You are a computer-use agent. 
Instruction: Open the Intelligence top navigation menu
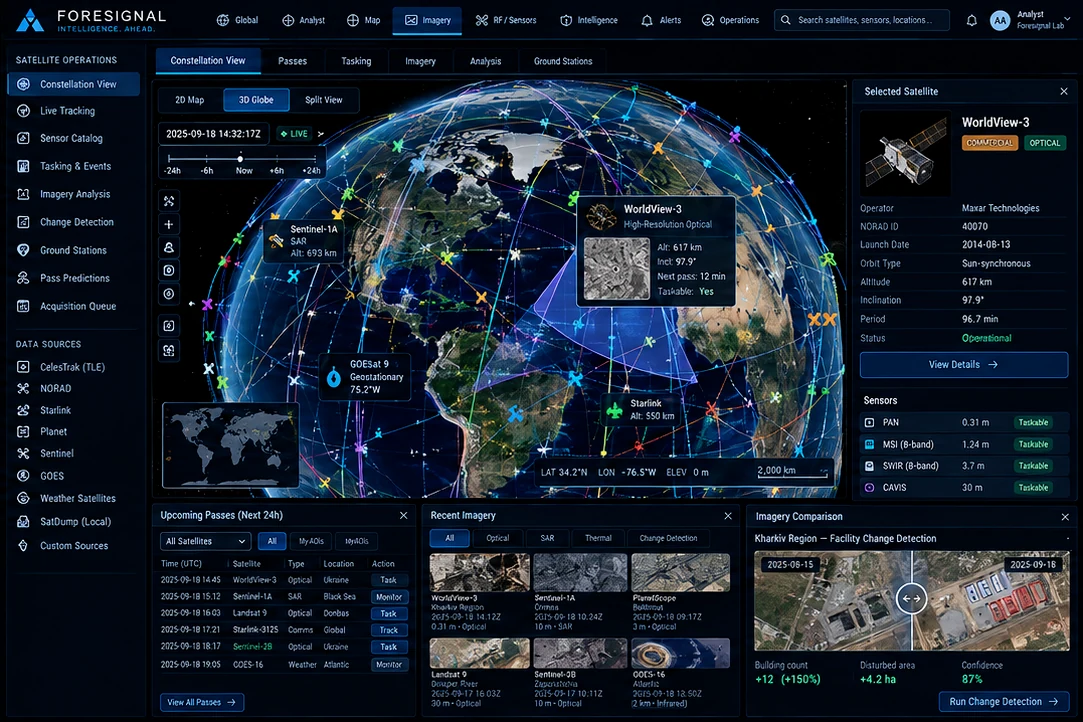(589, 20)
